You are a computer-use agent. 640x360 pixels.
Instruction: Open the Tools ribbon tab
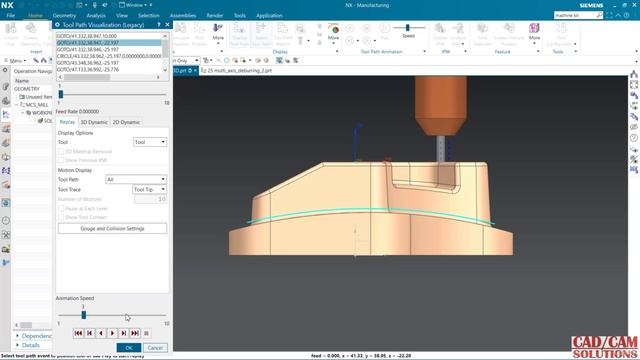pyautogui.click(x=240, y=16)
